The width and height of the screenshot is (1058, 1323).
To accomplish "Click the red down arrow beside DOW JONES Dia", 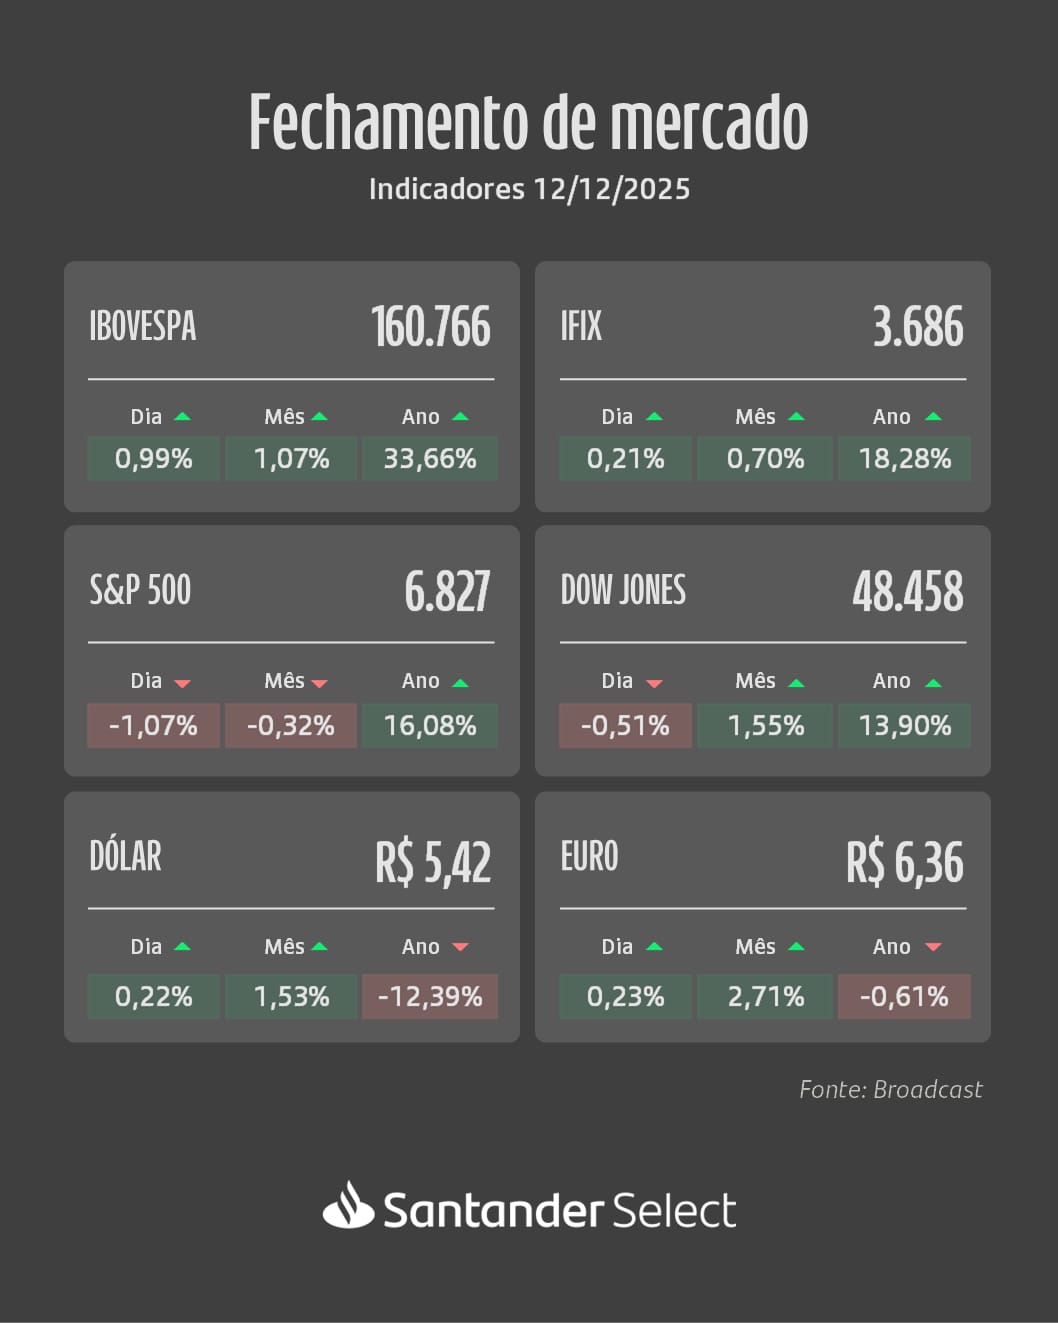I will coord(654,683).
